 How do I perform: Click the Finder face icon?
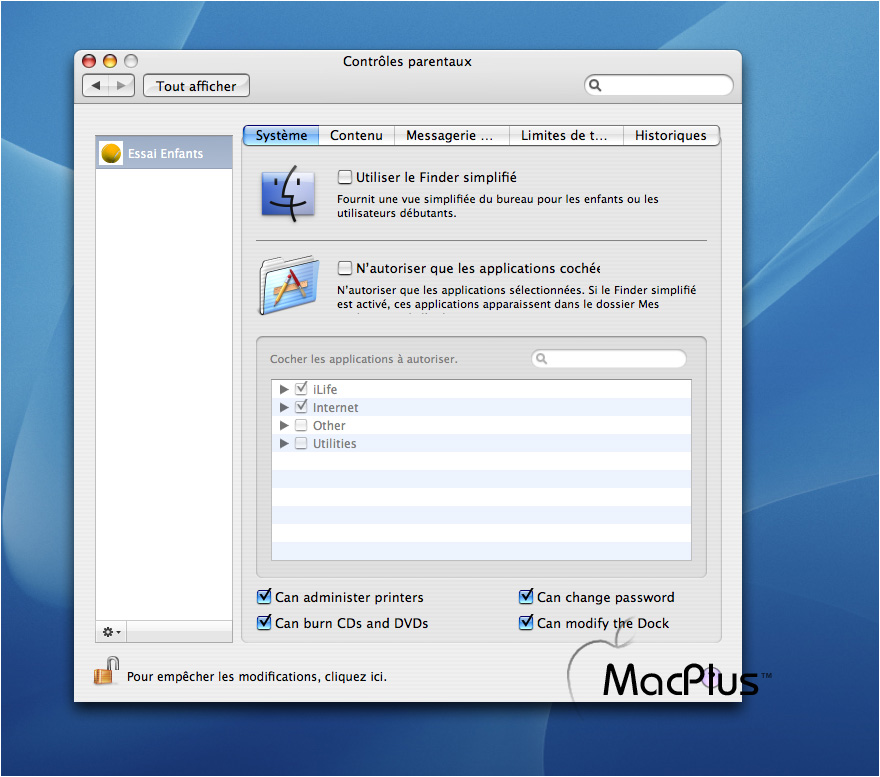(x=287, y=194)
